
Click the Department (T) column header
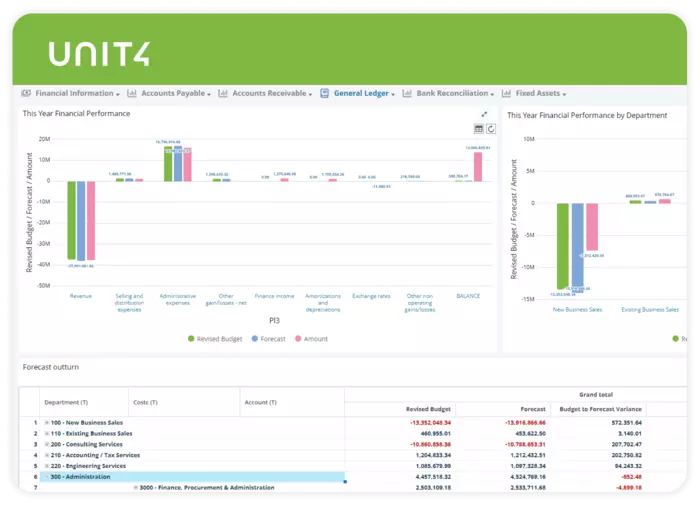point(65,402)
